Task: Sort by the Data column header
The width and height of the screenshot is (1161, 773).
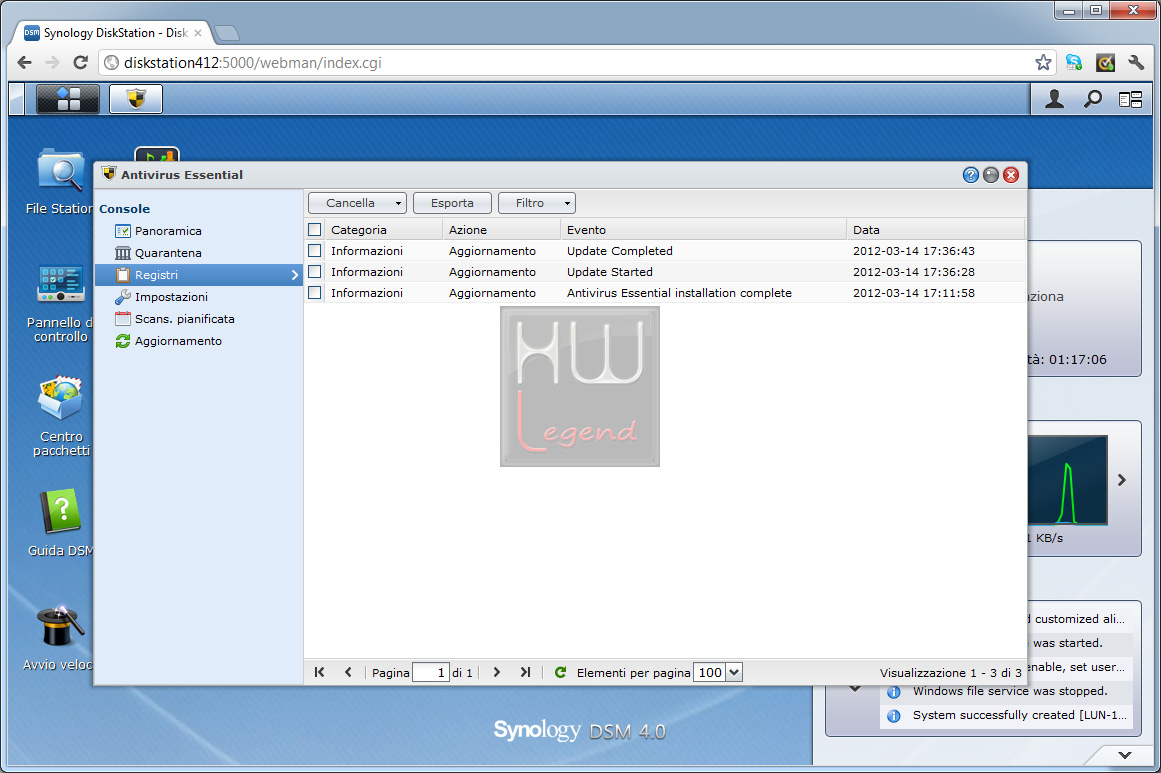Action: pyautogui.click(x=935, y=230)
